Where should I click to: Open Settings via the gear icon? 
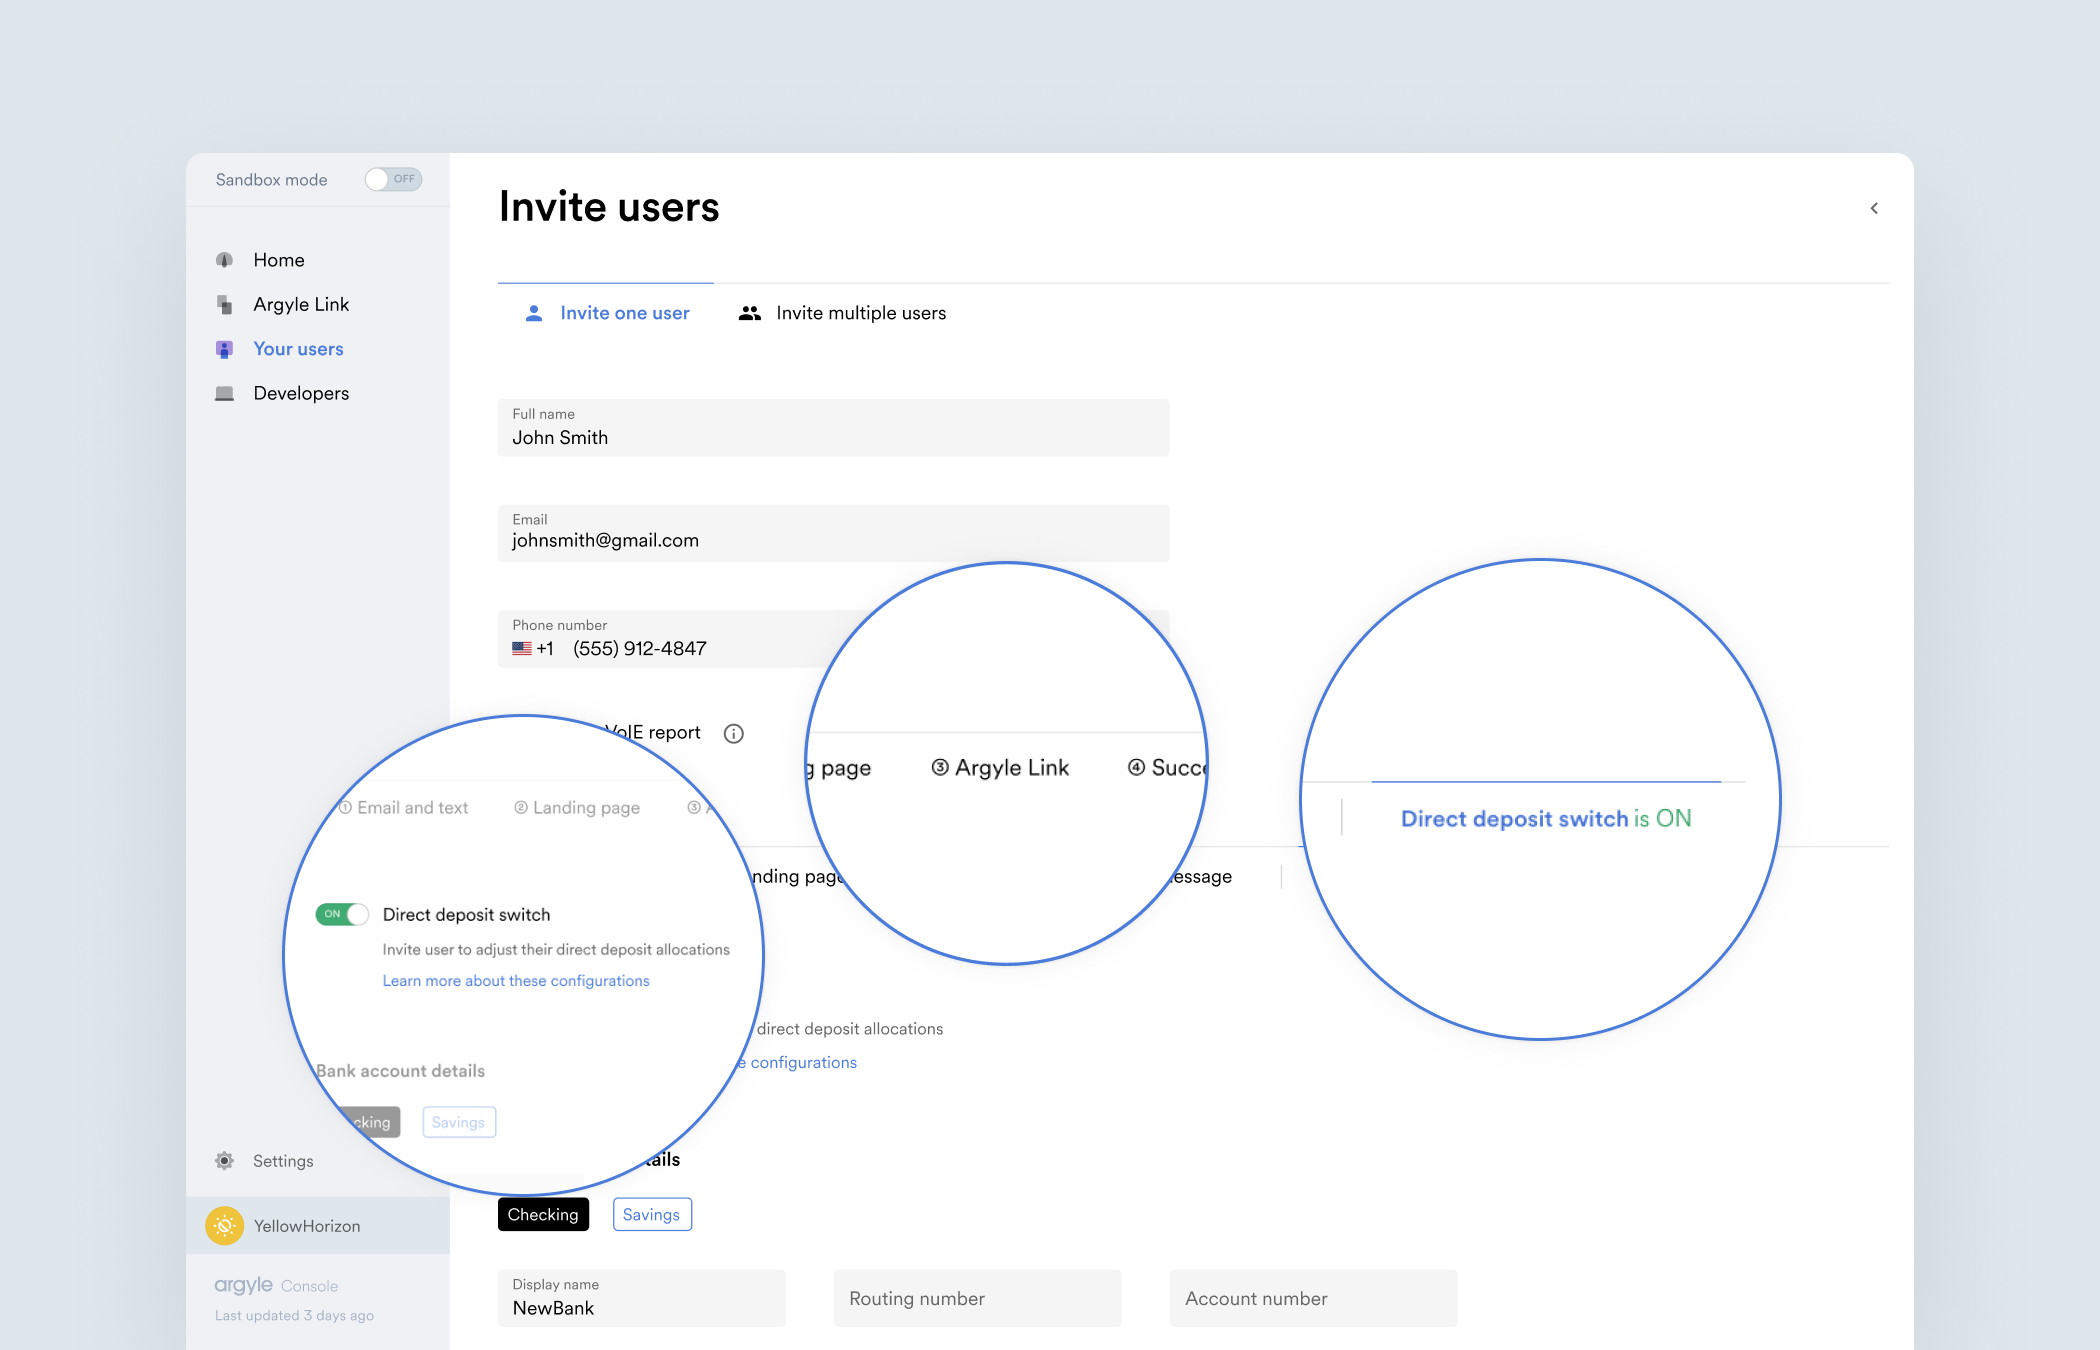[x=224, y=1161]
